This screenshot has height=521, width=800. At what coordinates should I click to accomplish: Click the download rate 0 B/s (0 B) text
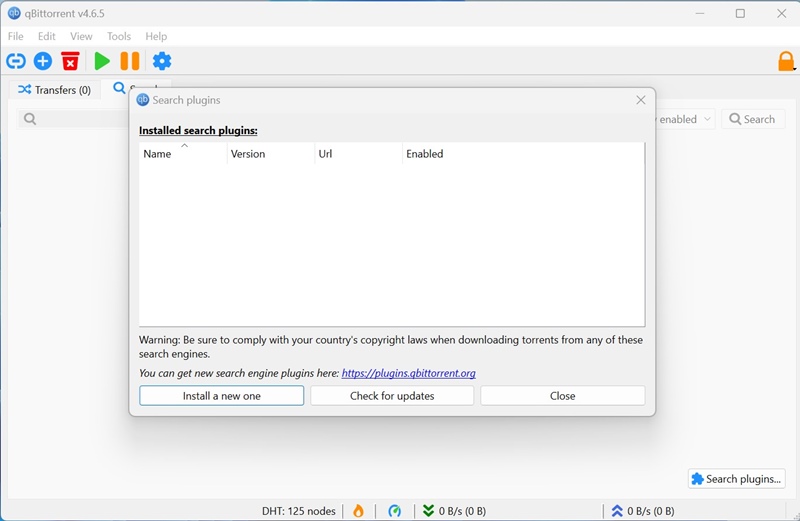coord(462,511)
